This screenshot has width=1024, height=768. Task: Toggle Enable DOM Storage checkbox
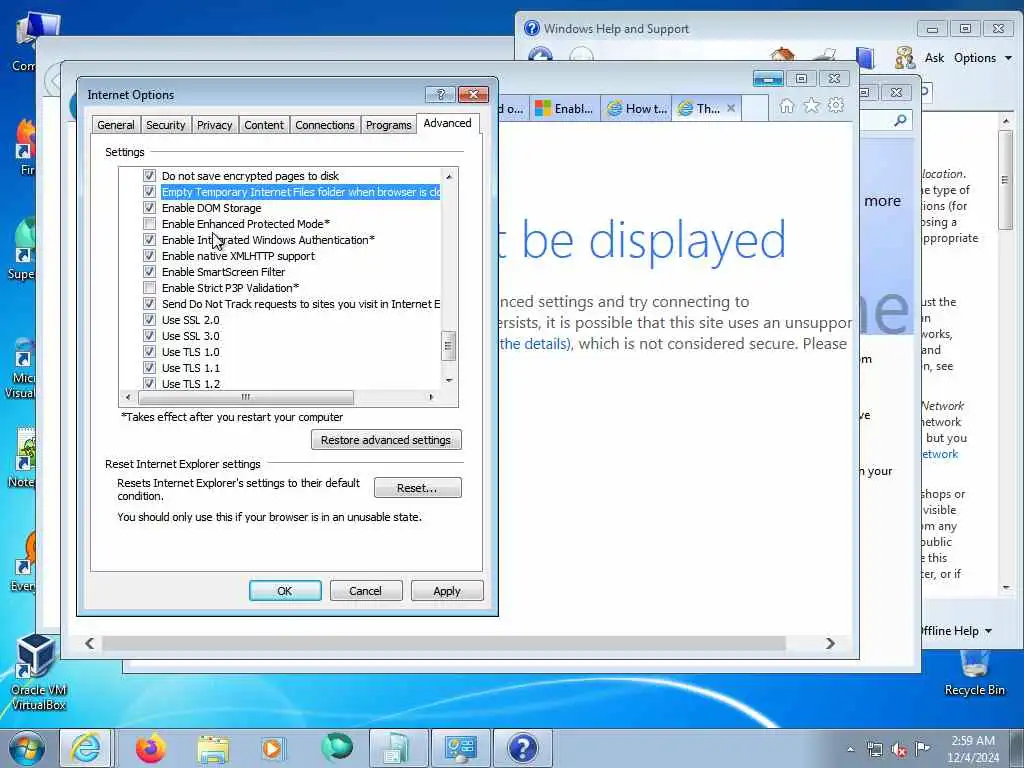(150, 208)
